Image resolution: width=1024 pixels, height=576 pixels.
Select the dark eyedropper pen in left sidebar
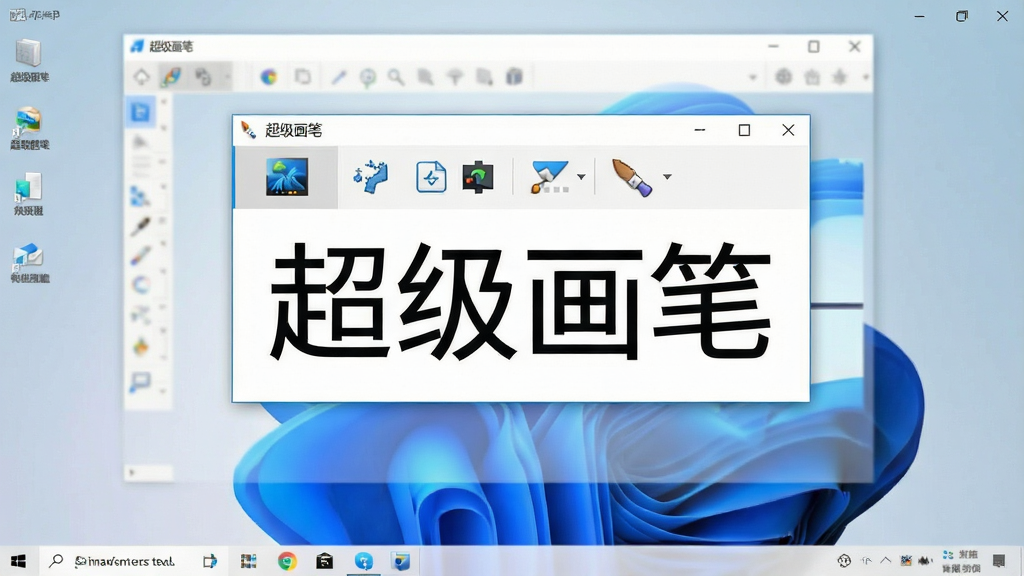coord(140,226)
